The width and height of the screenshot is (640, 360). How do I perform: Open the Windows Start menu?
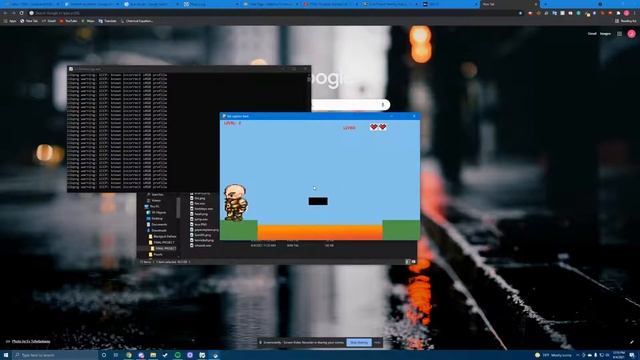click(6, 355)
